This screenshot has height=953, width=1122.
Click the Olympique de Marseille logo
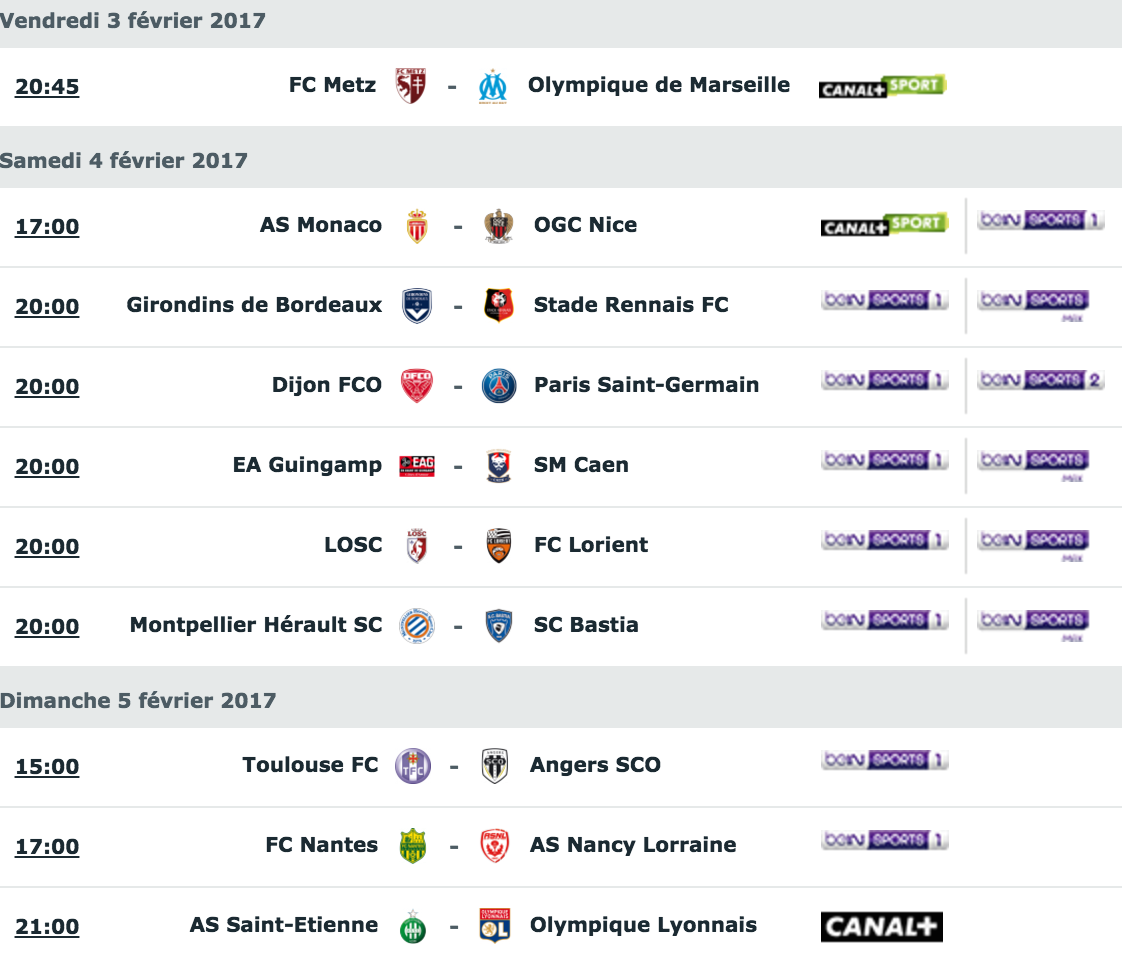click(492, 87)
